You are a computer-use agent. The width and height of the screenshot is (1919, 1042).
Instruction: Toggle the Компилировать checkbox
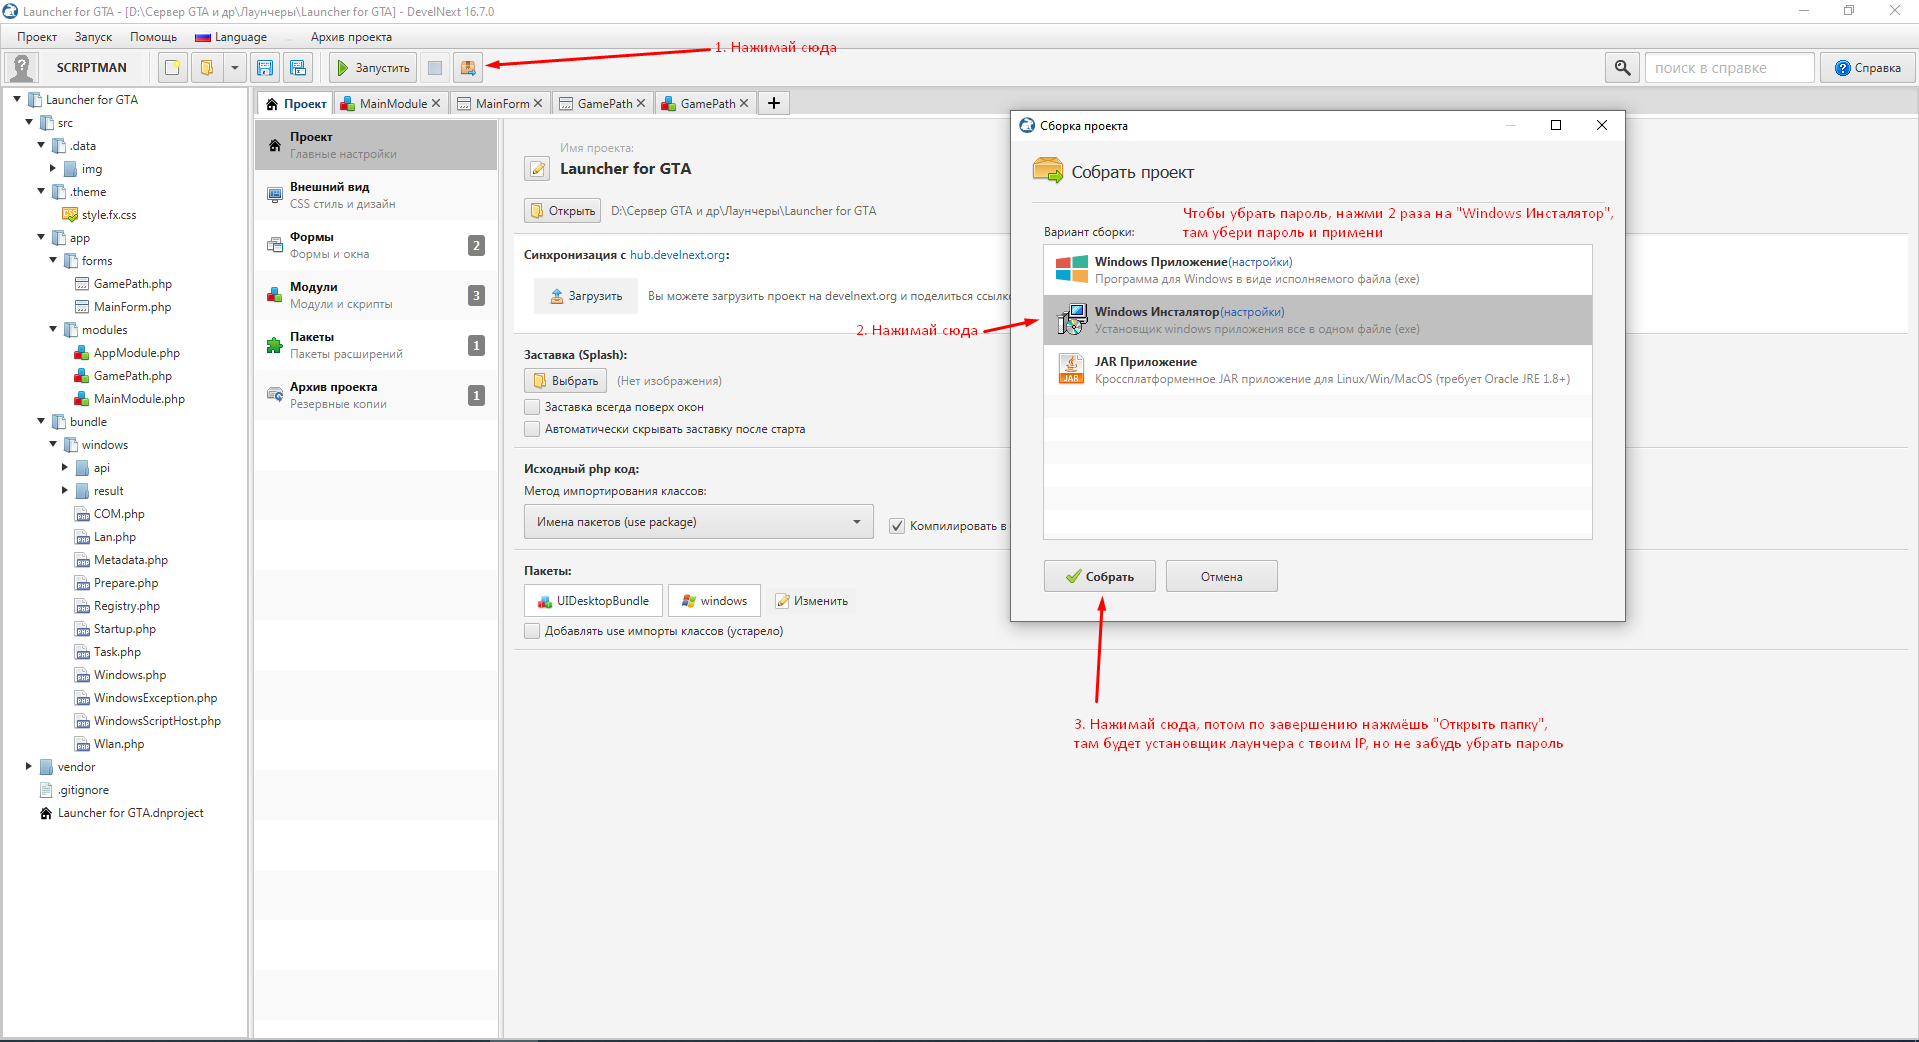click(x=897, y=526)
